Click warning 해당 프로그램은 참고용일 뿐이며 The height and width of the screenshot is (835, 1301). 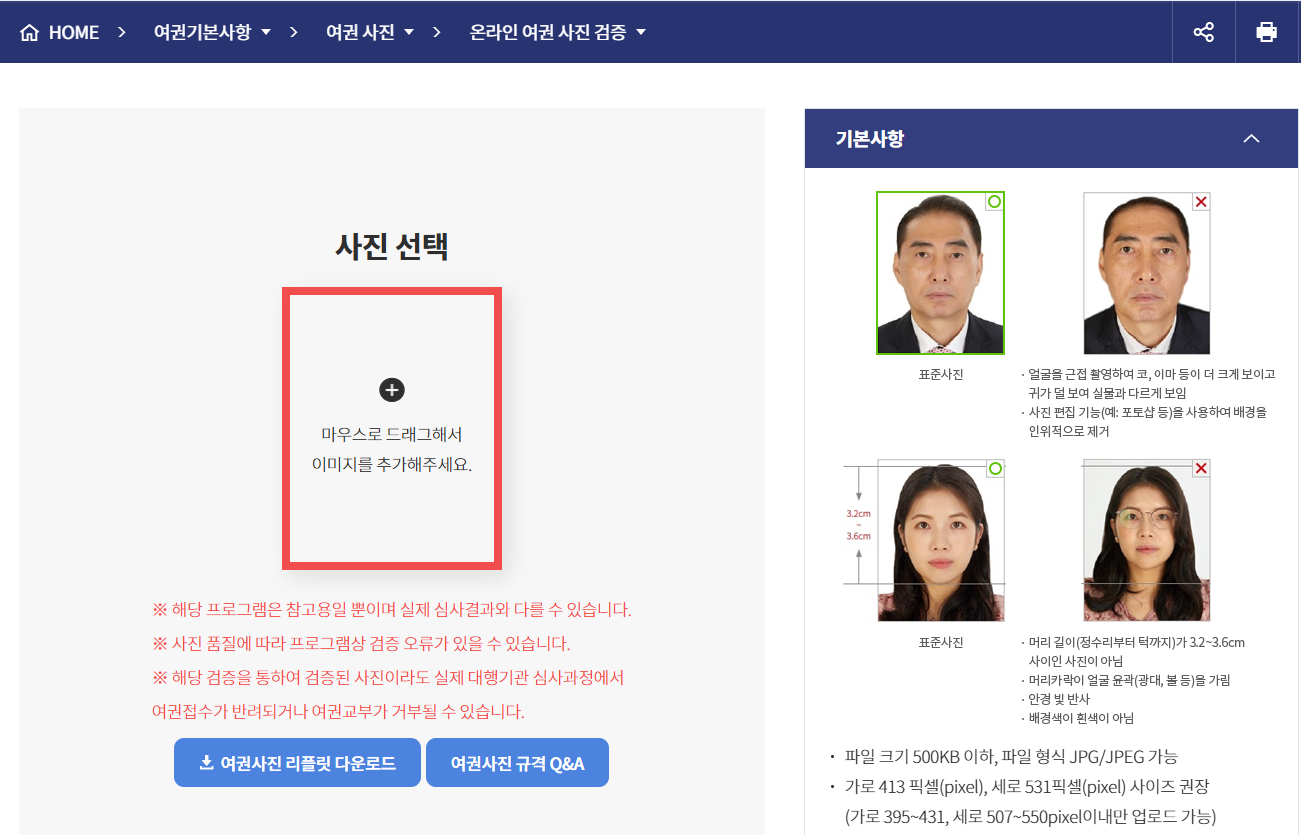click(x=392, y=610)
